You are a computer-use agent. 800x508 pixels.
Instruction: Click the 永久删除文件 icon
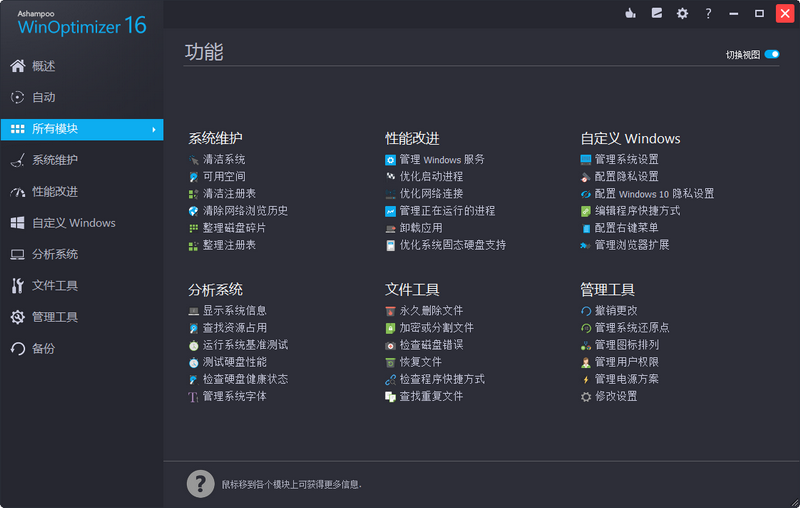[x=390, y=311]
